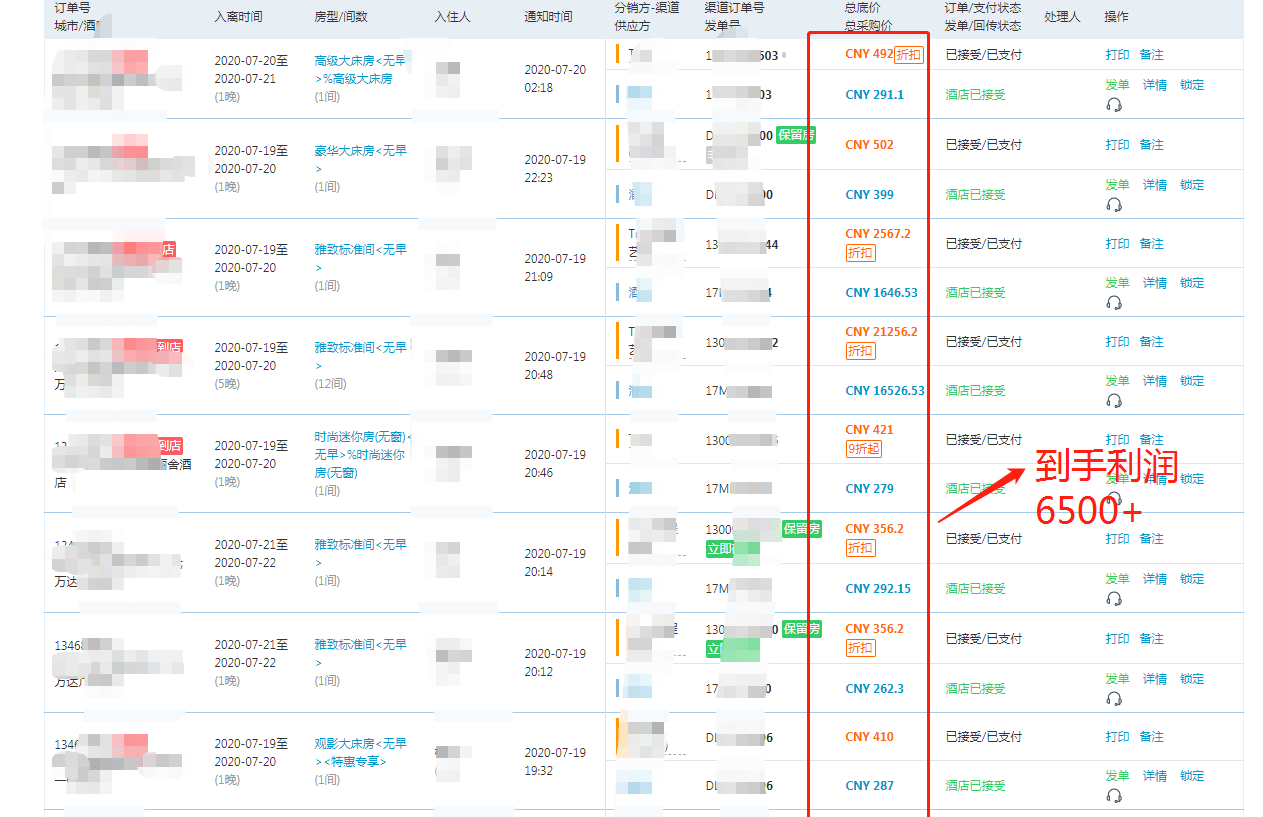This screenshot has height=817, width=1263.
Task: Add a 备注 on the top order row
Action: [x=1152, y=54]
